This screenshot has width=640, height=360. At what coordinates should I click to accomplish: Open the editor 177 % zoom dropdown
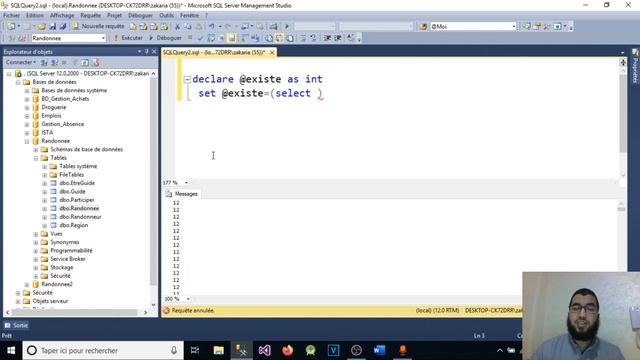(x=187, y=183)
